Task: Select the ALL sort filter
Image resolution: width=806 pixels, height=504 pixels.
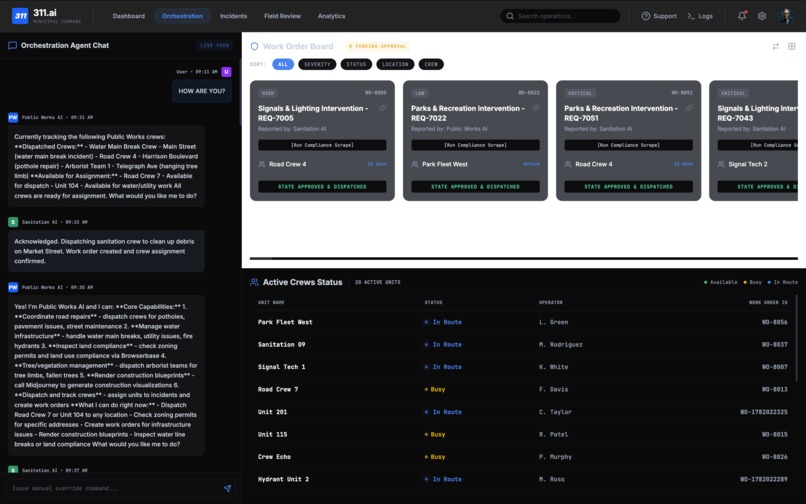Action: point(283,64)
